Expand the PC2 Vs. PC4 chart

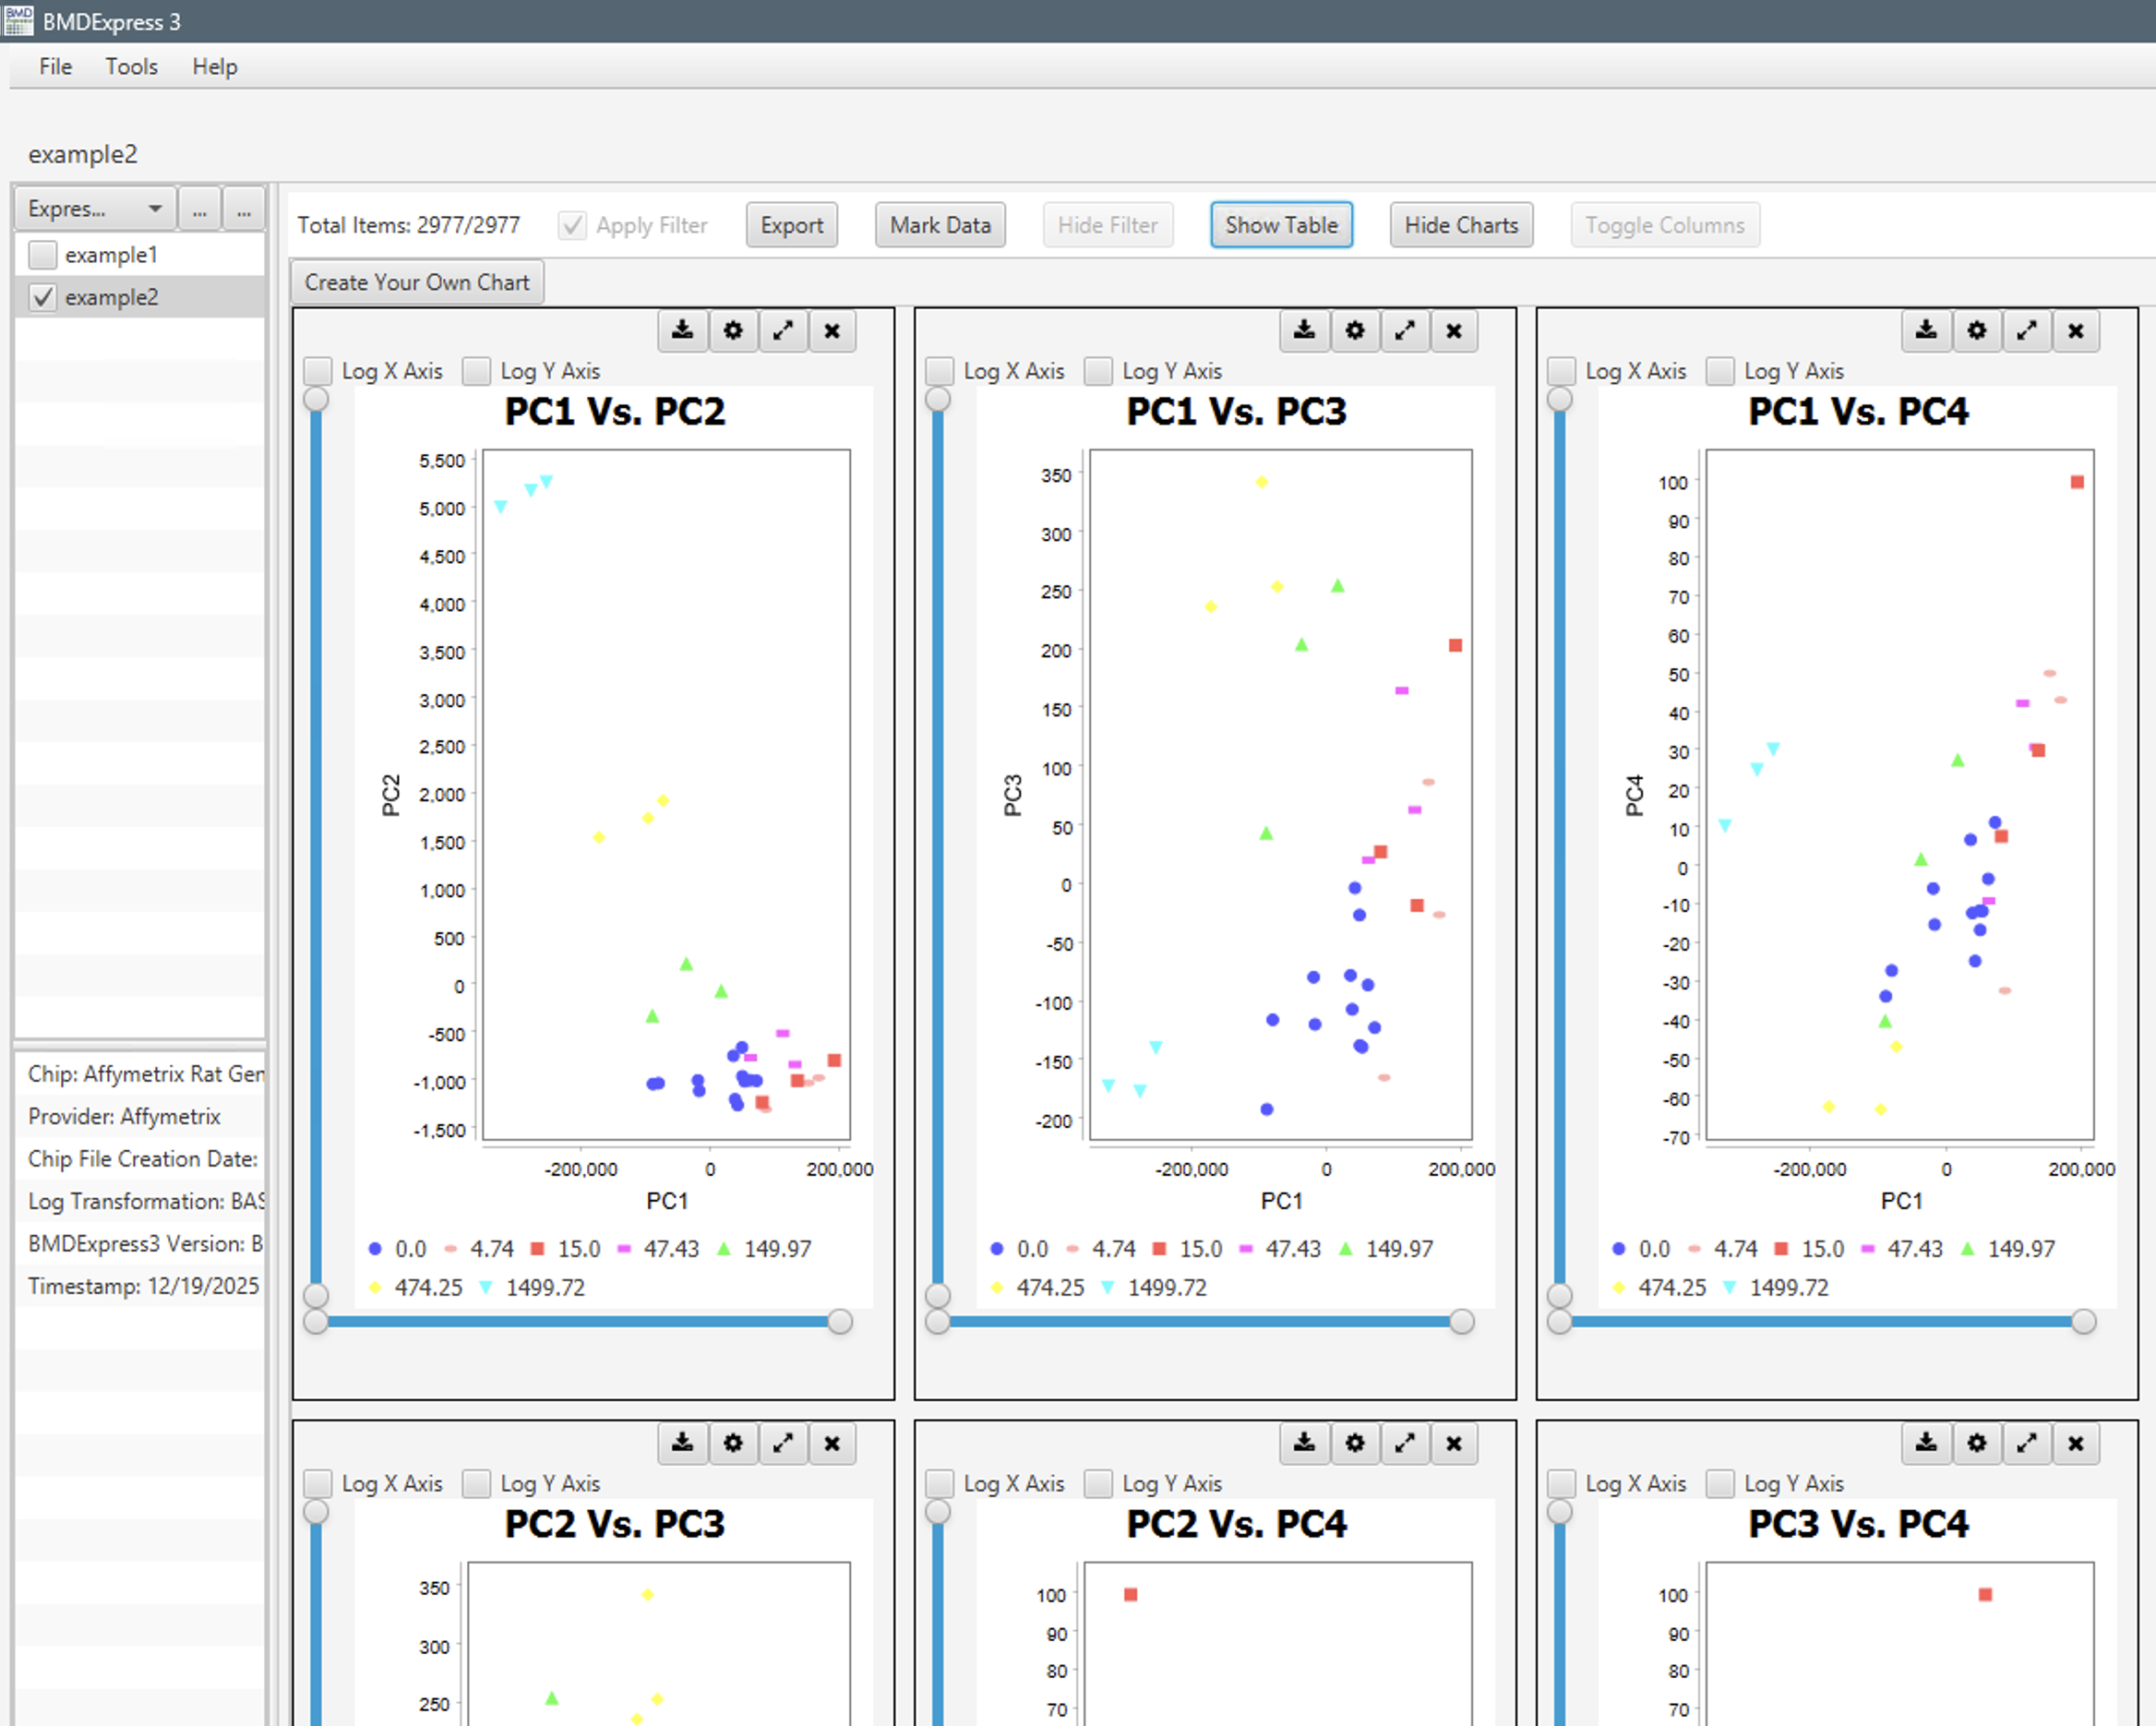pyautogui.click(x=1405, y=1443)
